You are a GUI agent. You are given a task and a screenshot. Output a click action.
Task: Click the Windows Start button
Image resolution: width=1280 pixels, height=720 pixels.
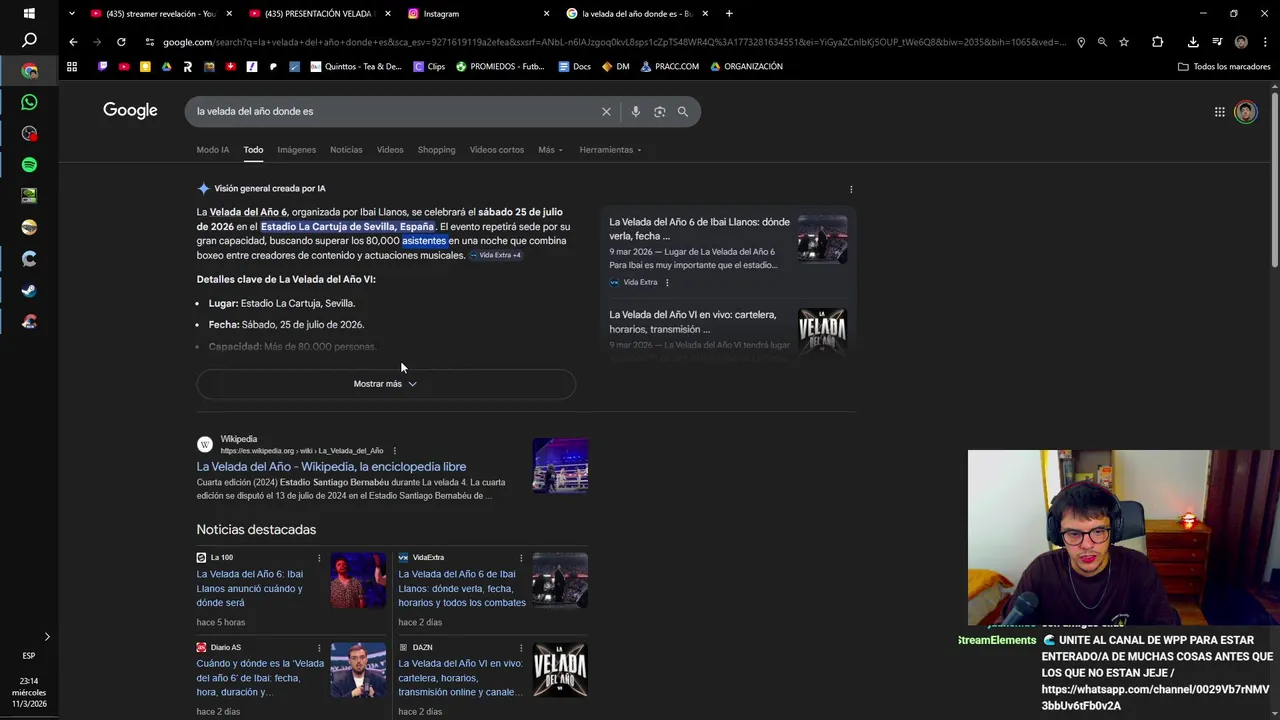tap(29, 13)
